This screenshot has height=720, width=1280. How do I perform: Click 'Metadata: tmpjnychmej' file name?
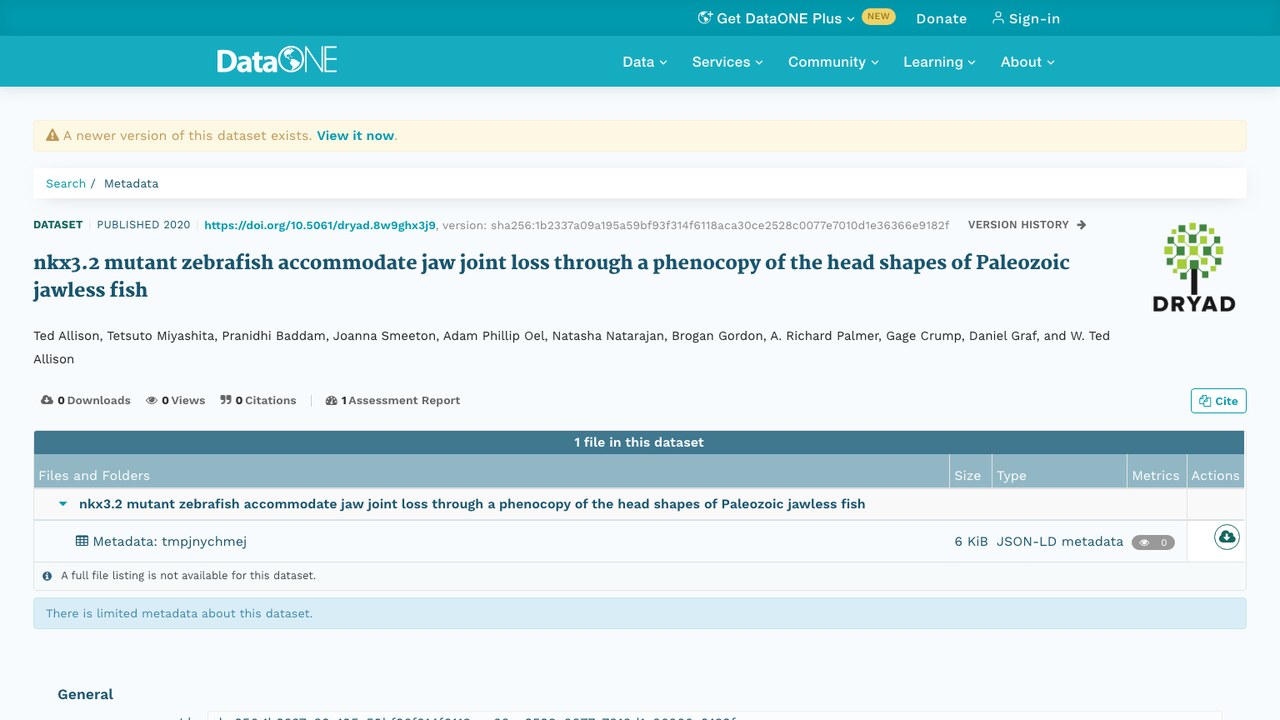[x=170, y=541]
